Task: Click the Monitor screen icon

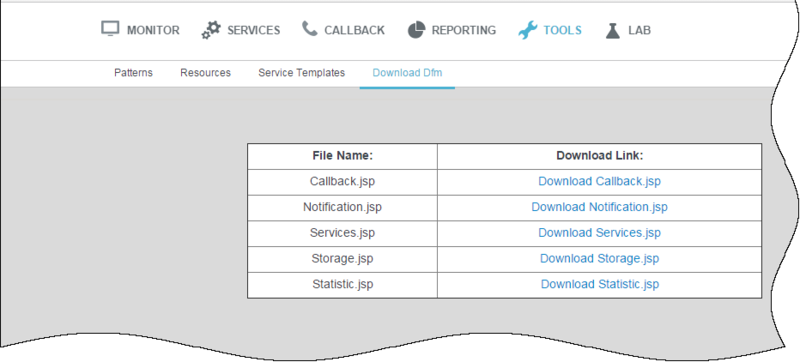Action: coord(110,29)
